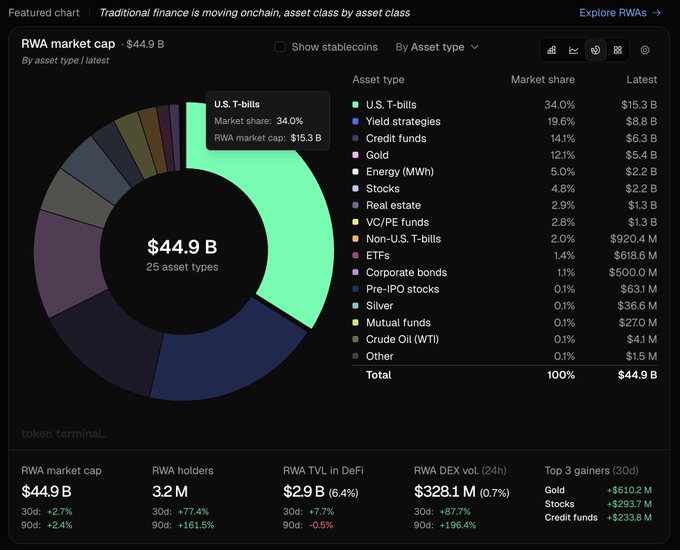Viewport: 680px width, 550px height.
Task: Select the Stocks legend label
Action: click(x=382, y=189)
